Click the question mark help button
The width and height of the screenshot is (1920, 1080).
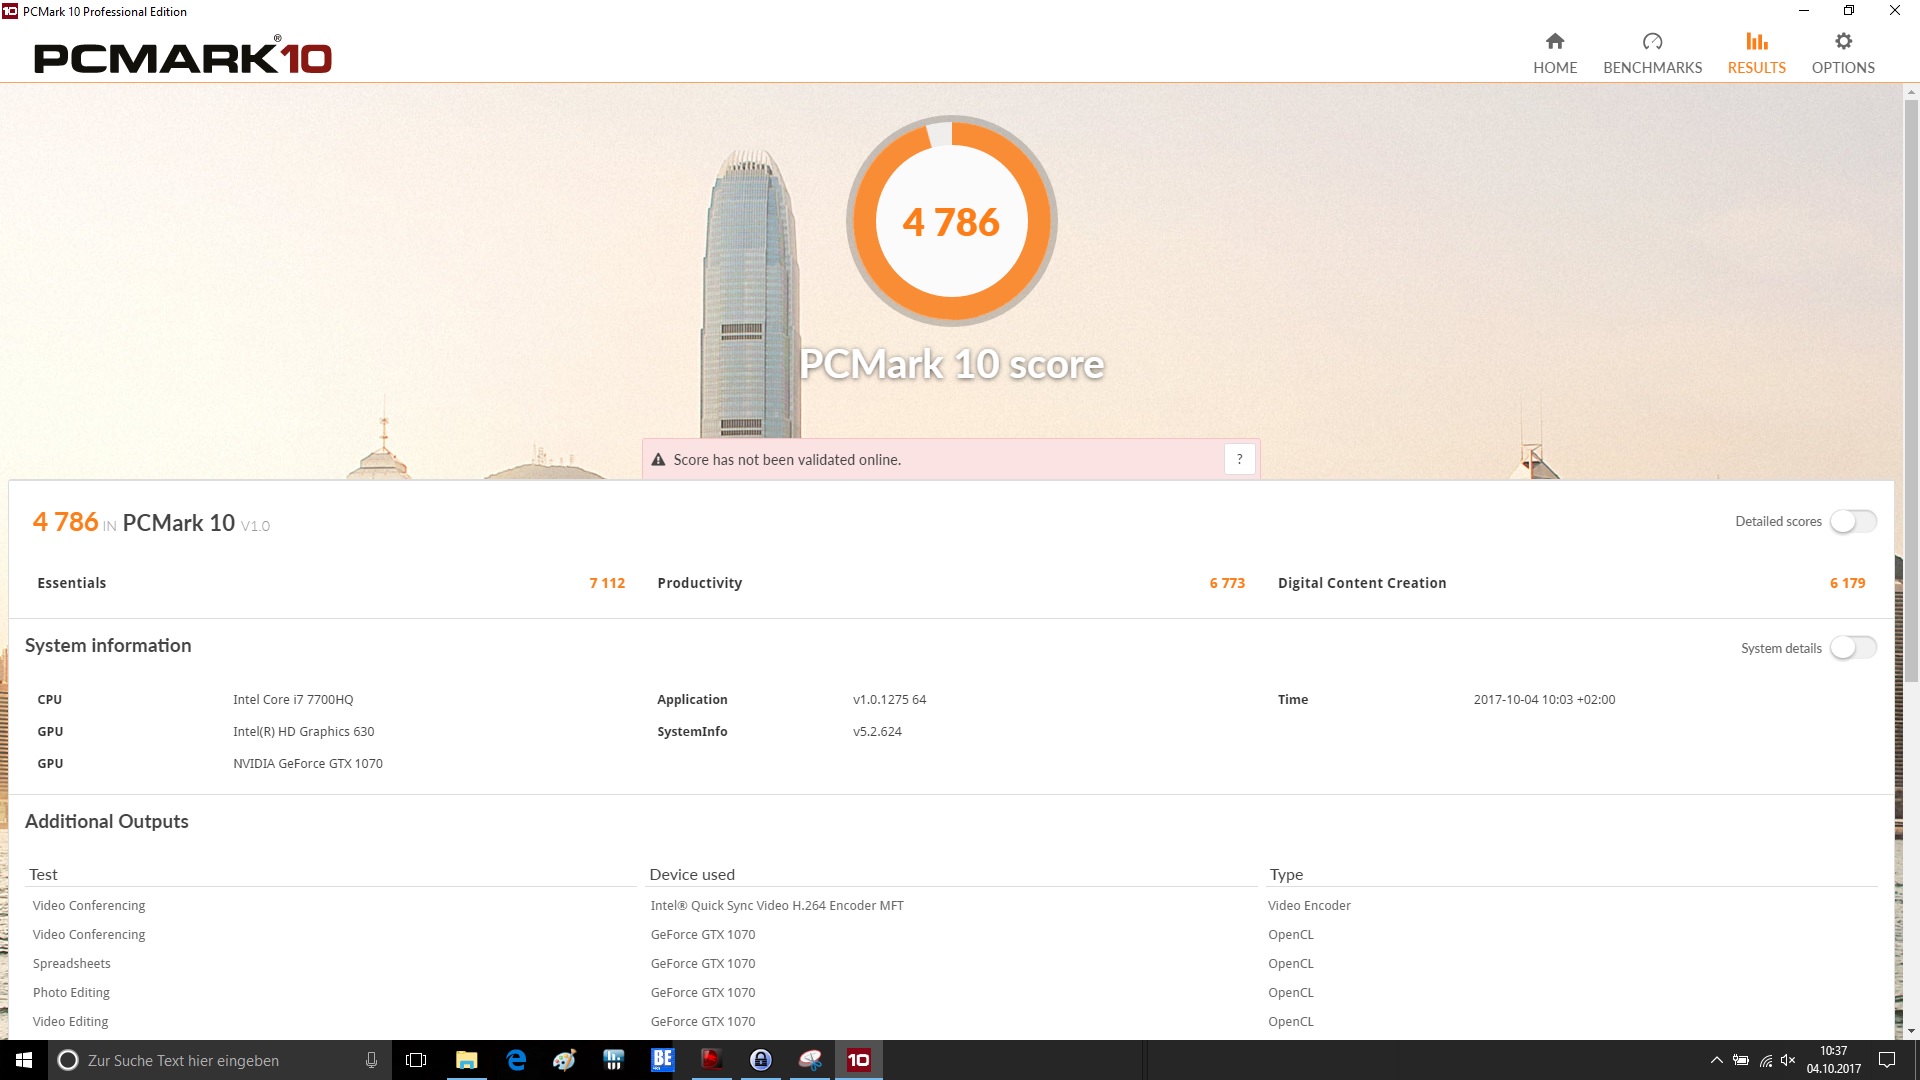1239,459
